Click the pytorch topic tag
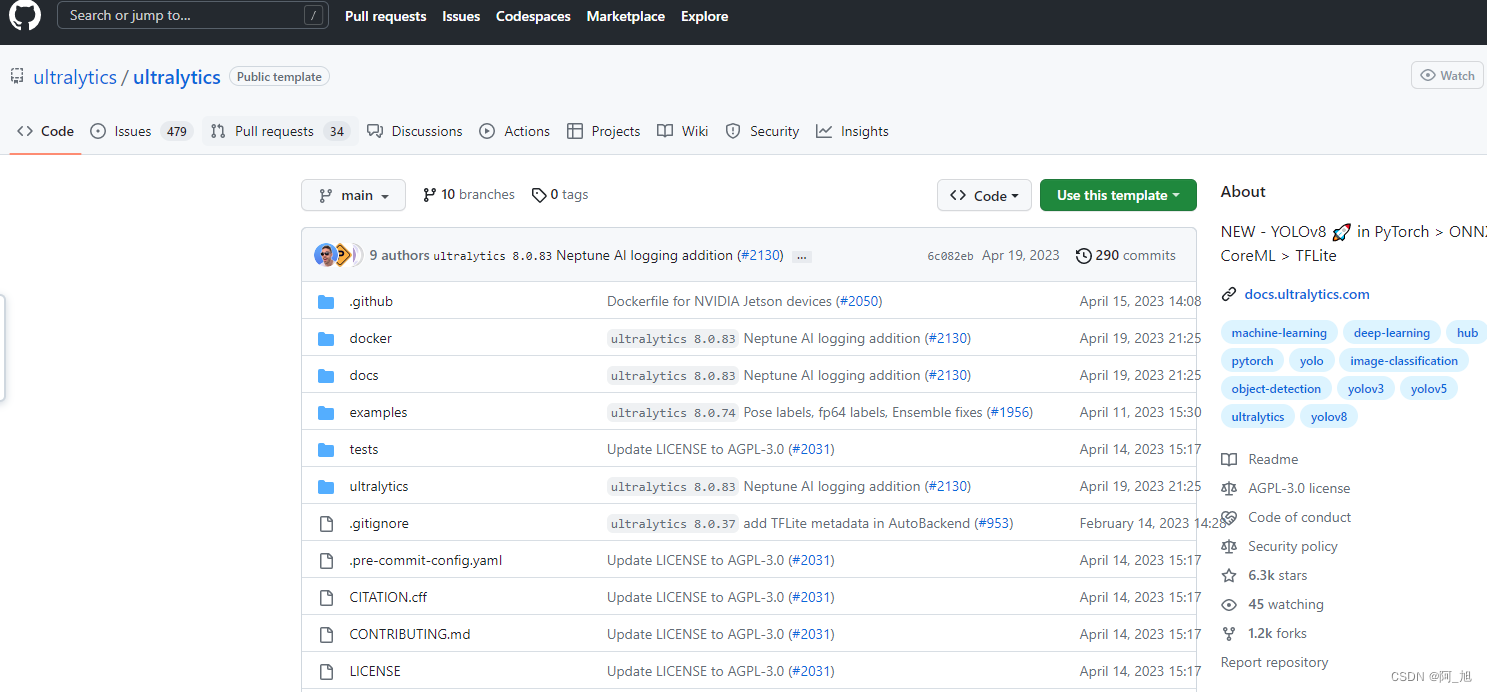1487x692 pixels. [x=1252, y=361]
